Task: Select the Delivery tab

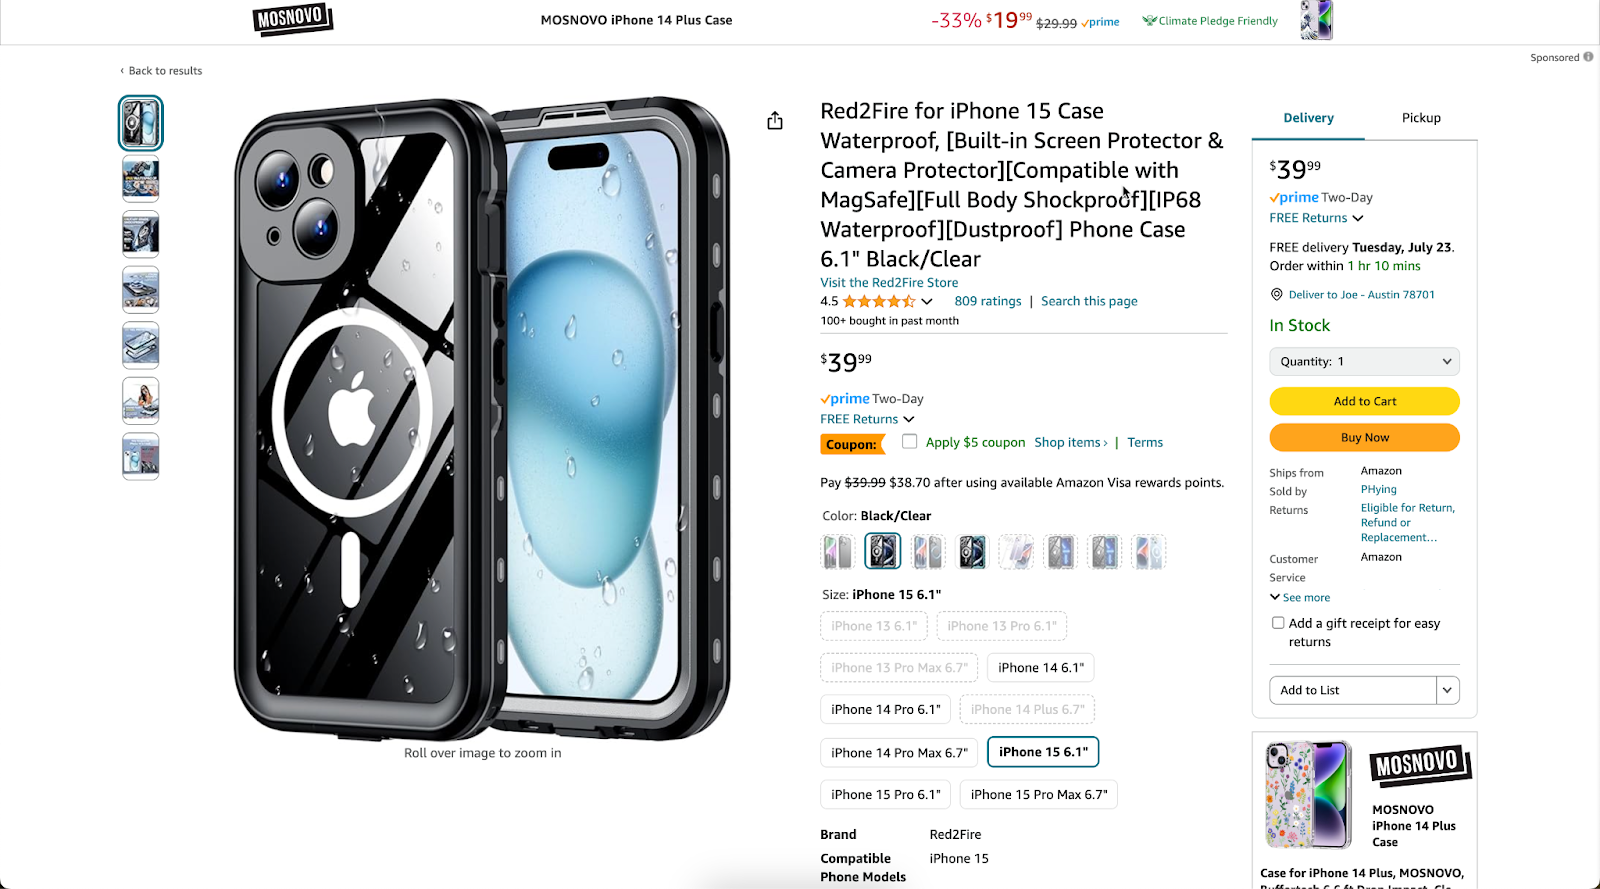Action: pyautogui.click(x=1307, y=117)
